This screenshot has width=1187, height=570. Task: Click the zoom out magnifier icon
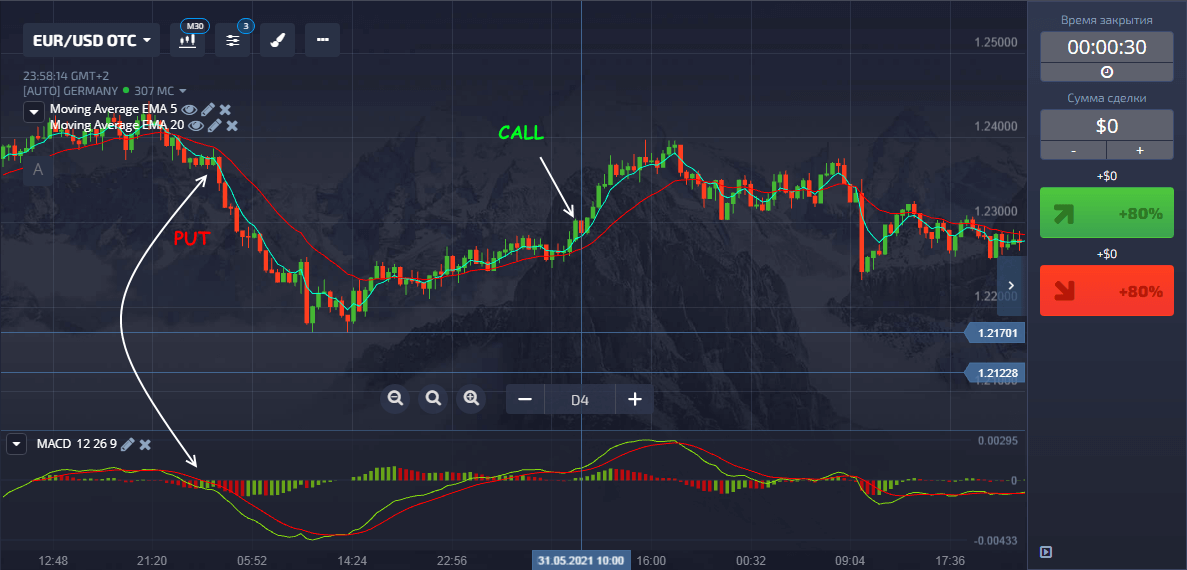[x=395, y=399]
